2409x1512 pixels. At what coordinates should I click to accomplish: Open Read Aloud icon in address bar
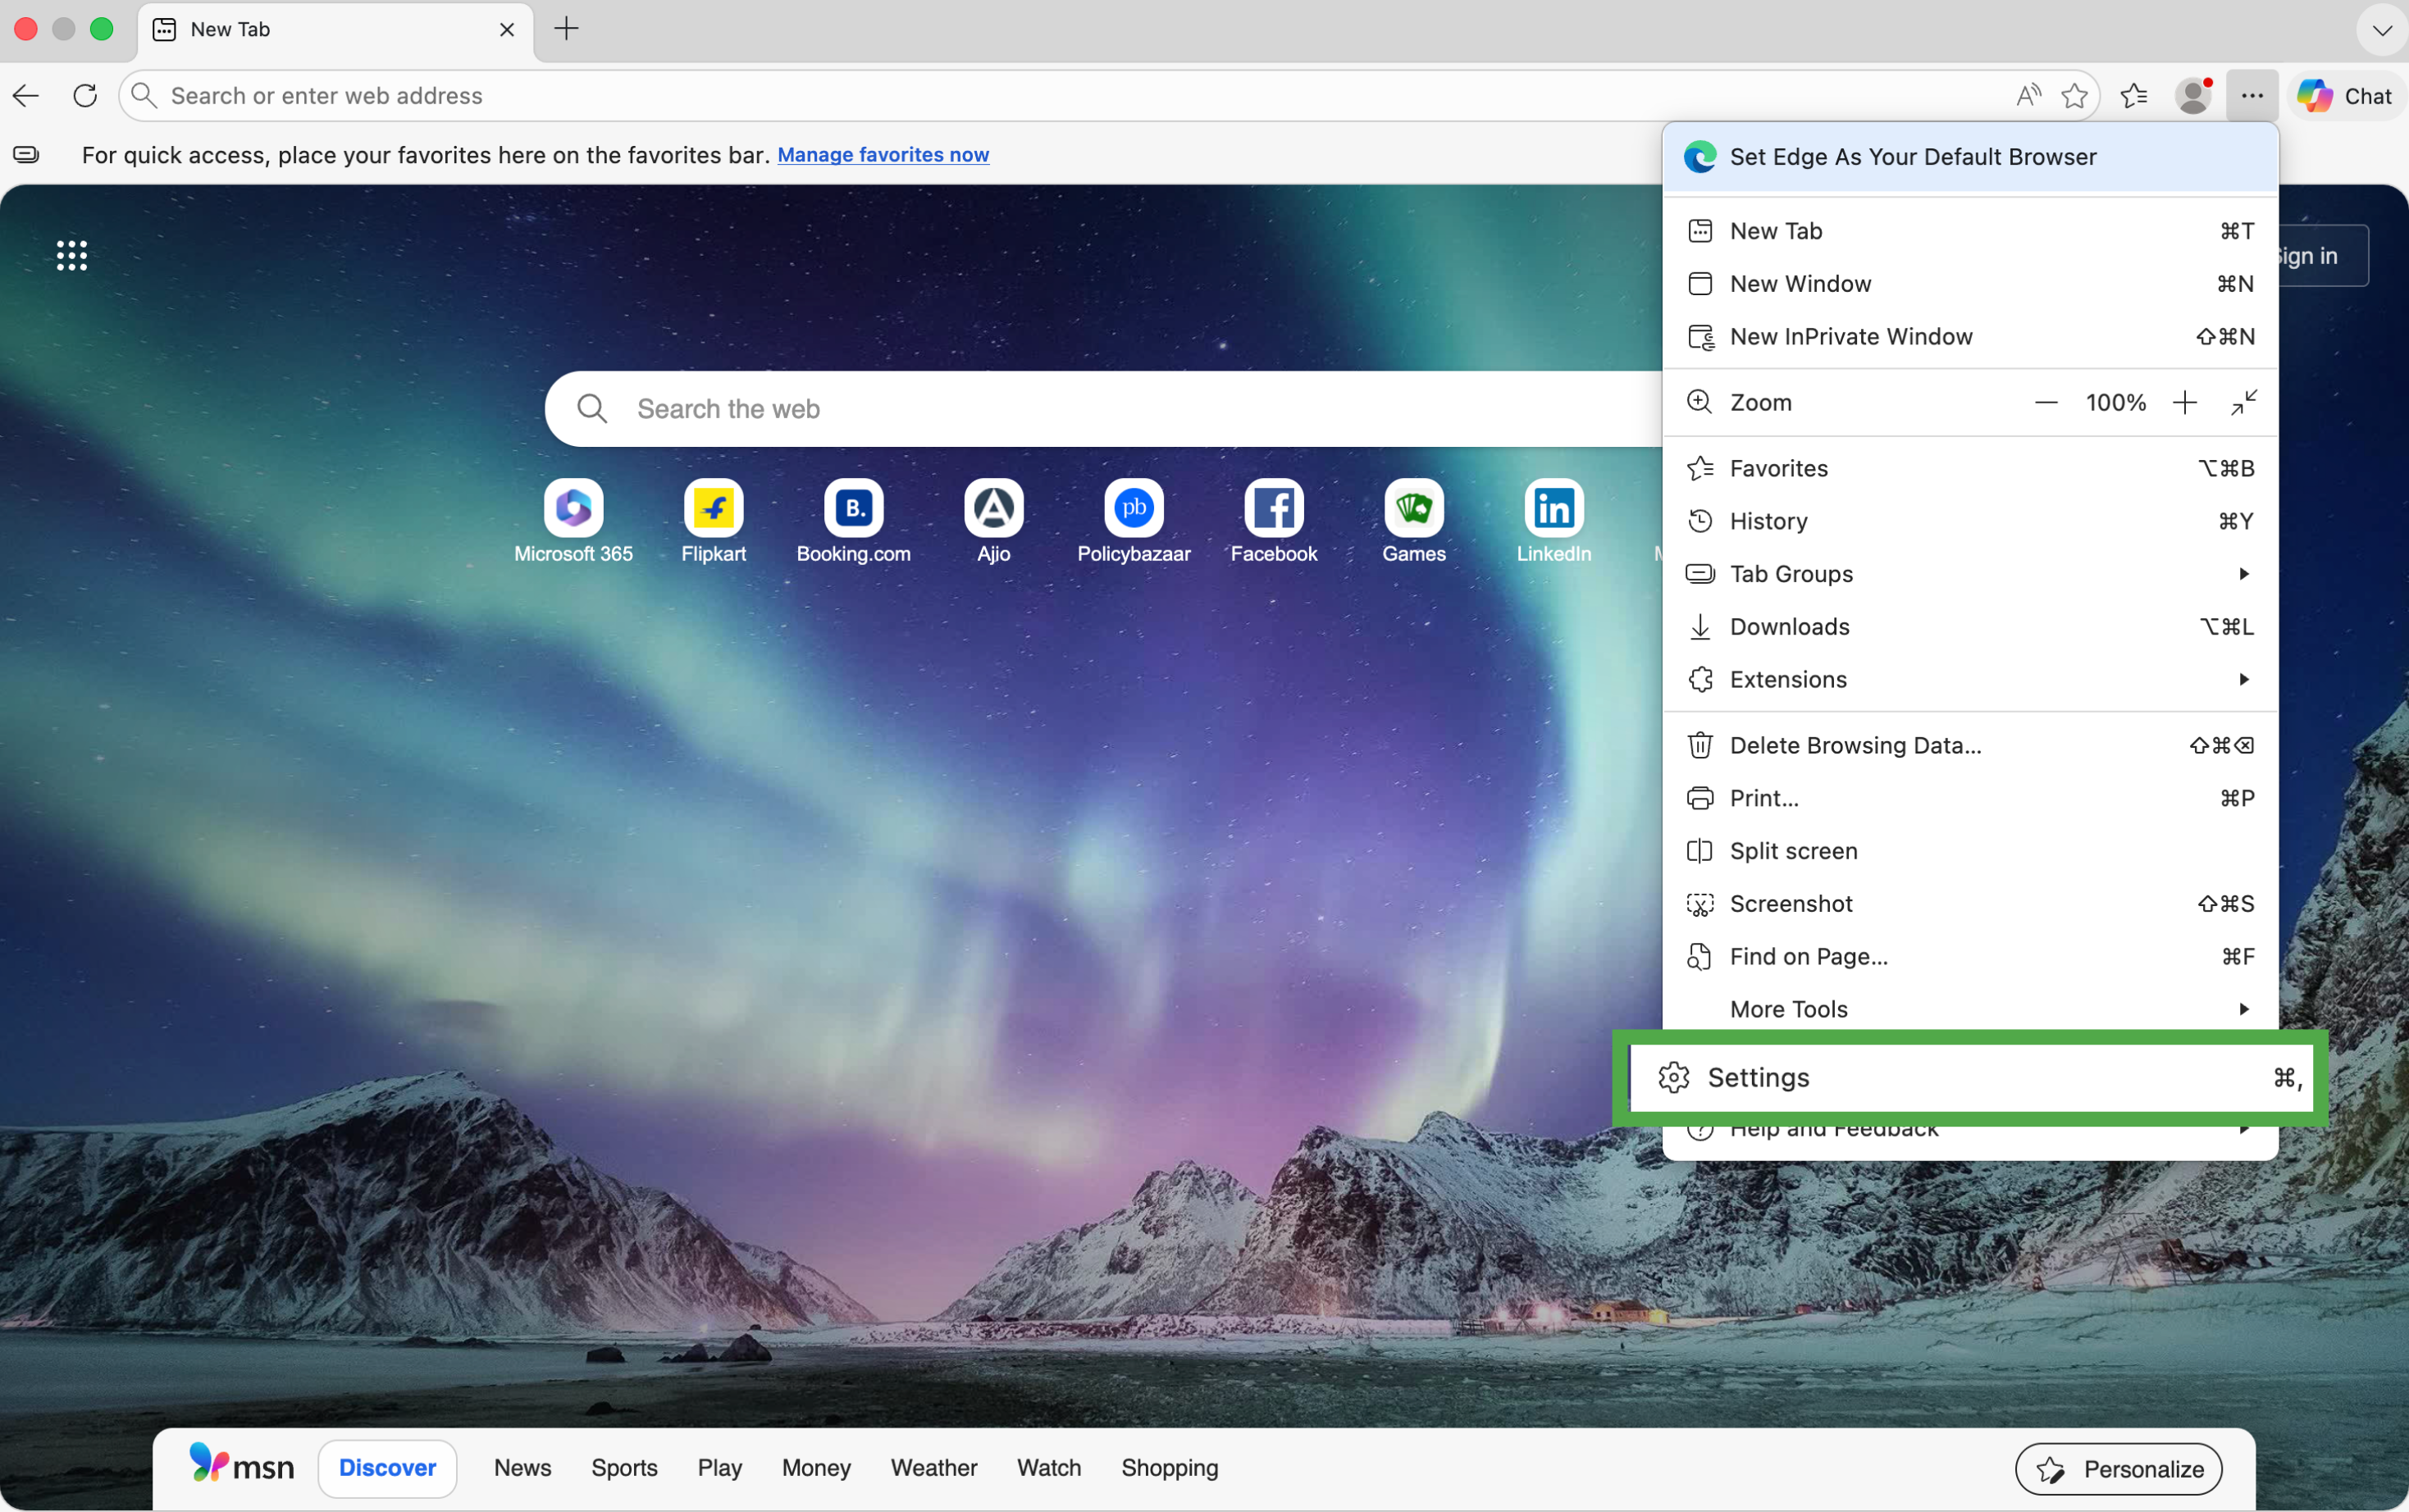tap(2028, 96)
